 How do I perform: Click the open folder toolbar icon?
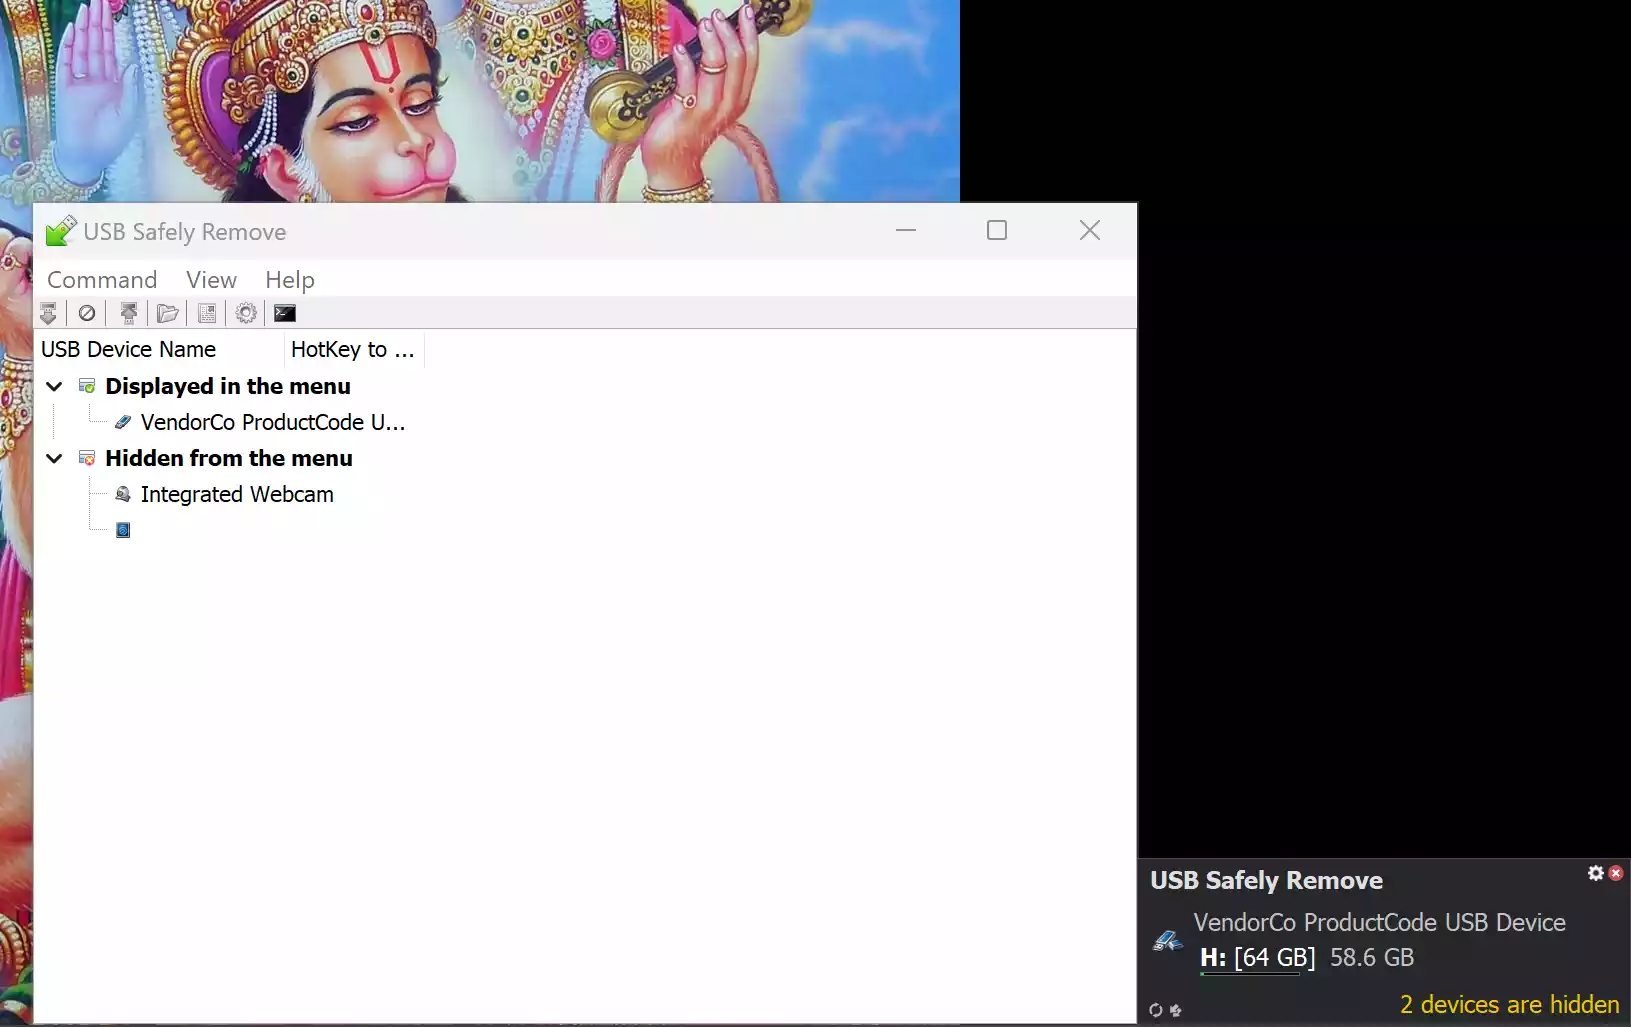[167, 313]
